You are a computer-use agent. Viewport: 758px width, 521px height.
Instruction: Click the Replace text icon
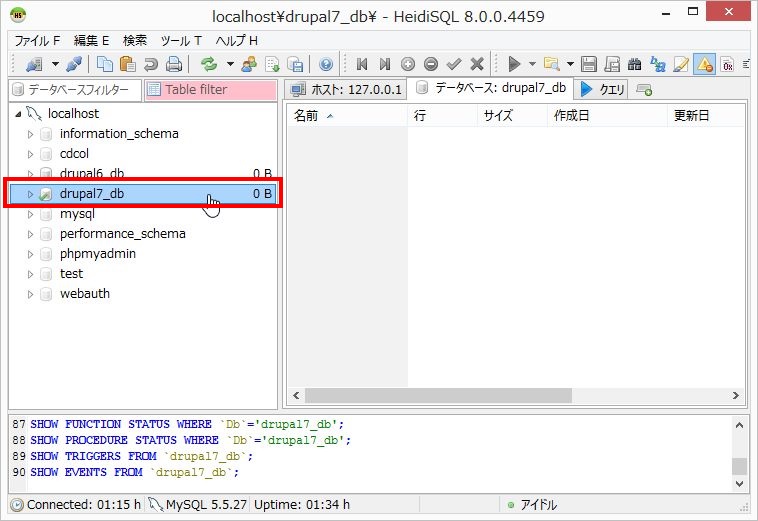658,64
